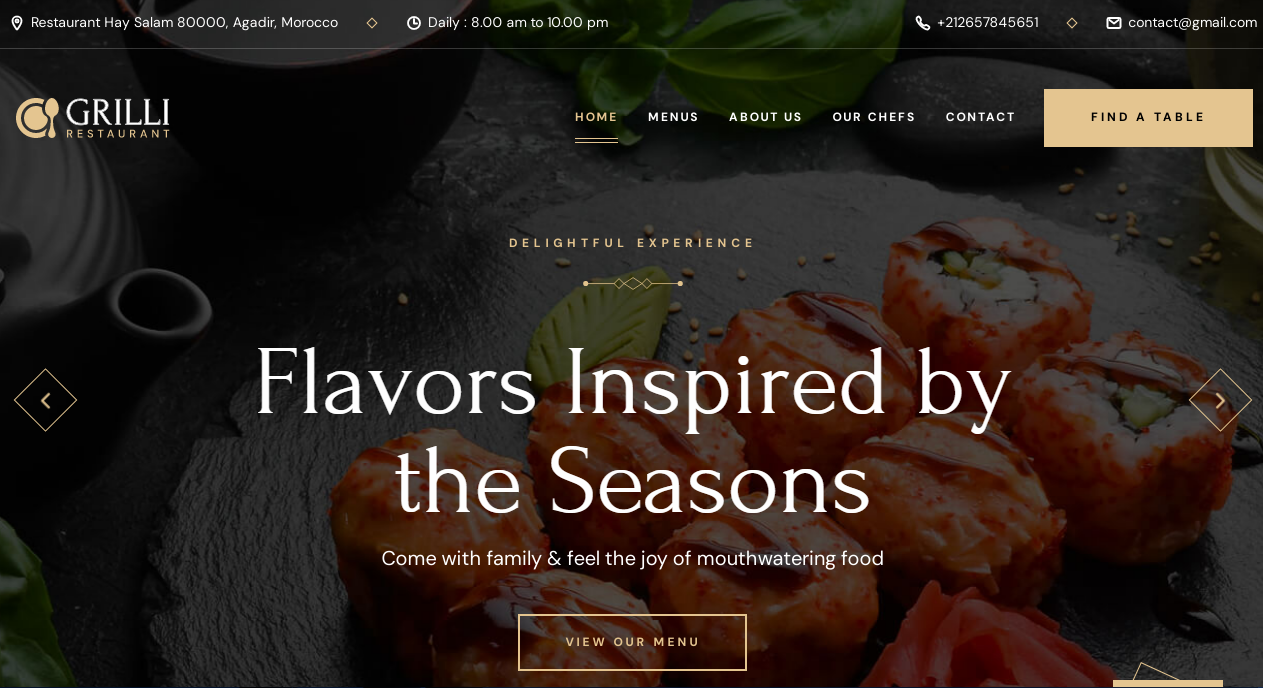Click the restaurant address text

coord(184,23)
